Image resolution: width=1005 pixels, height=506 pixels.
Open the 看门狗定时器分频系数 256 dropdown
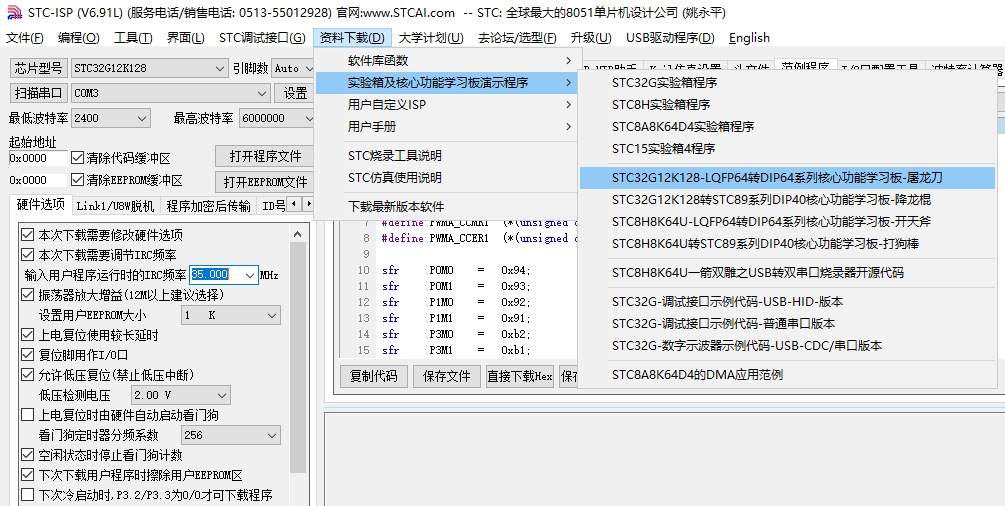272,435
